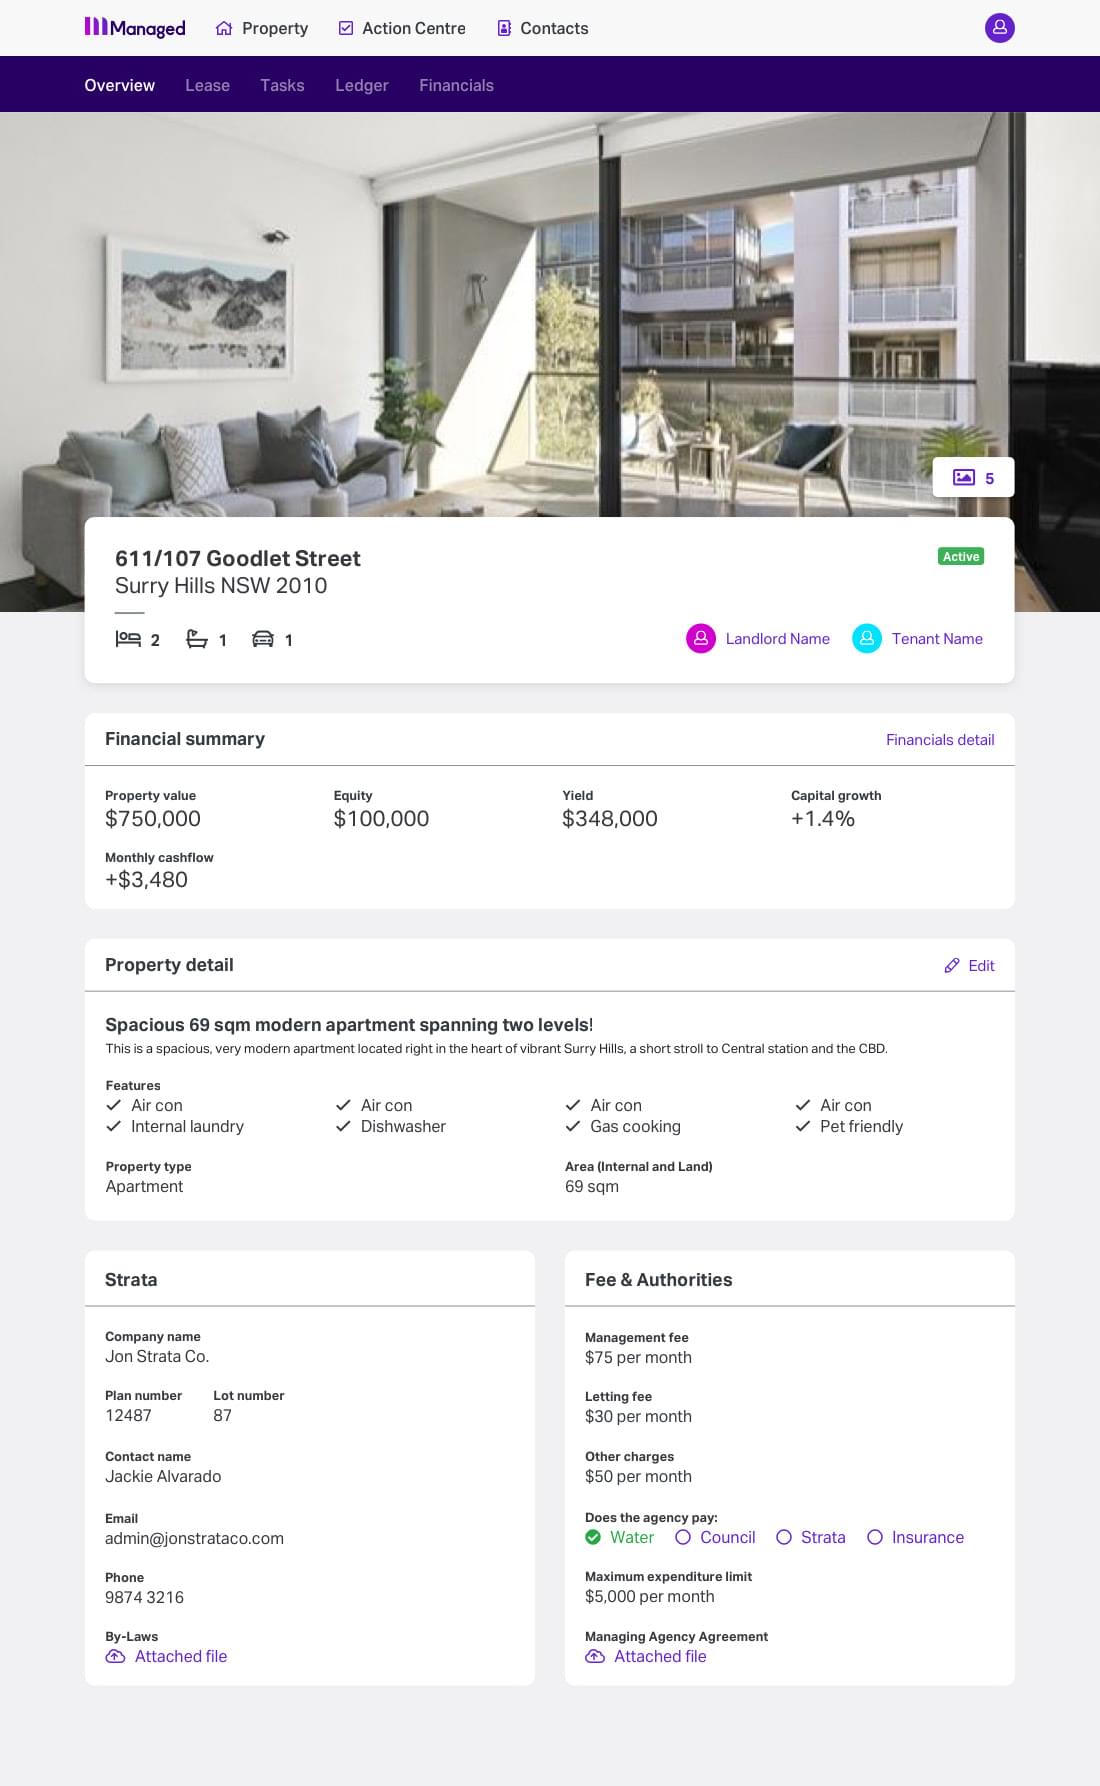Click the Landlord avatar icon

701,638
